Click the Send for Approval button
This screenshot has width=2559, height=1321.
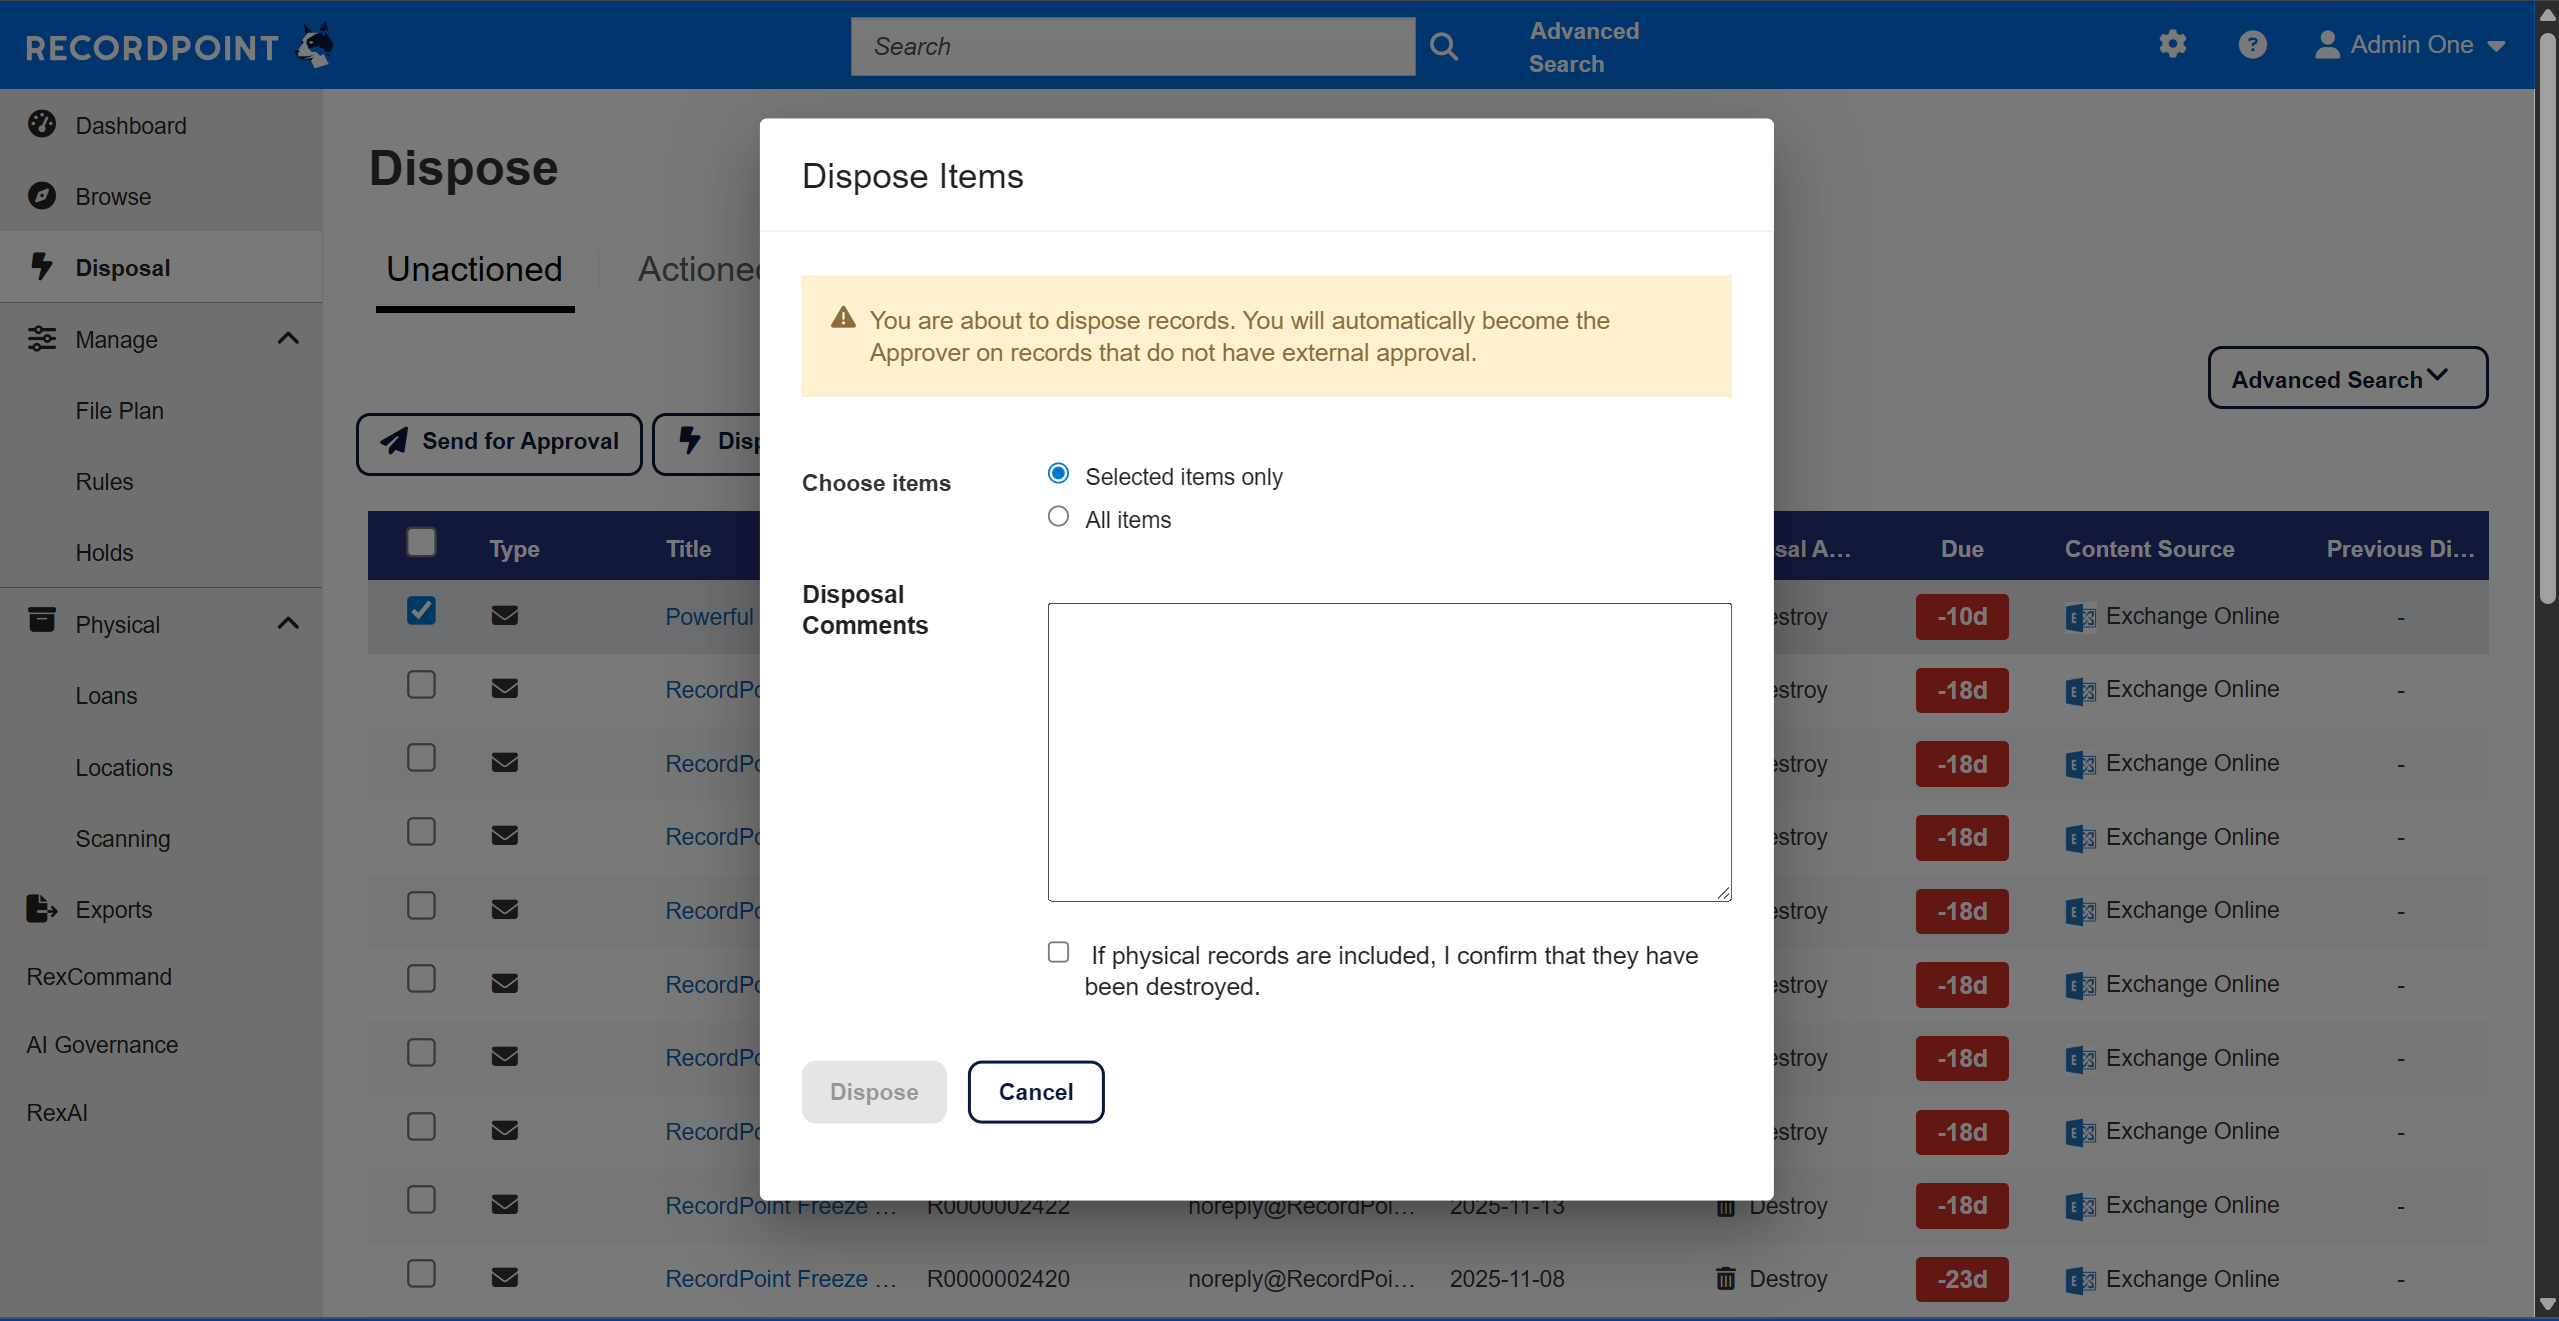(499, 442)
